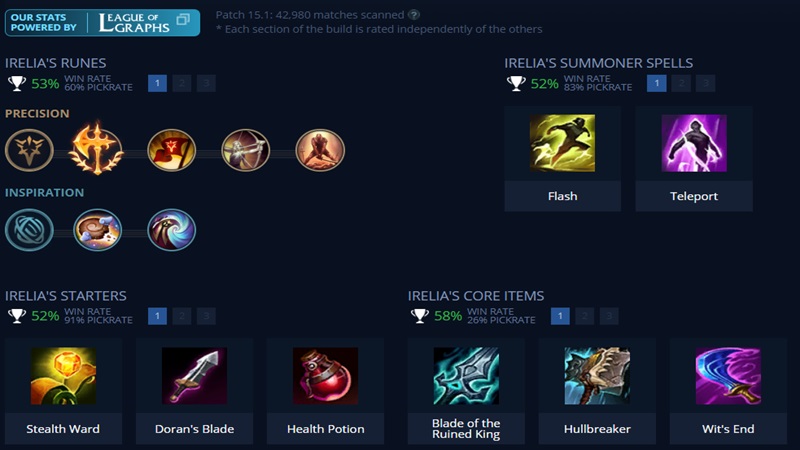Click the help question mark beside matches scanned
Screen dimensions: 800x450
pos(414,15)
